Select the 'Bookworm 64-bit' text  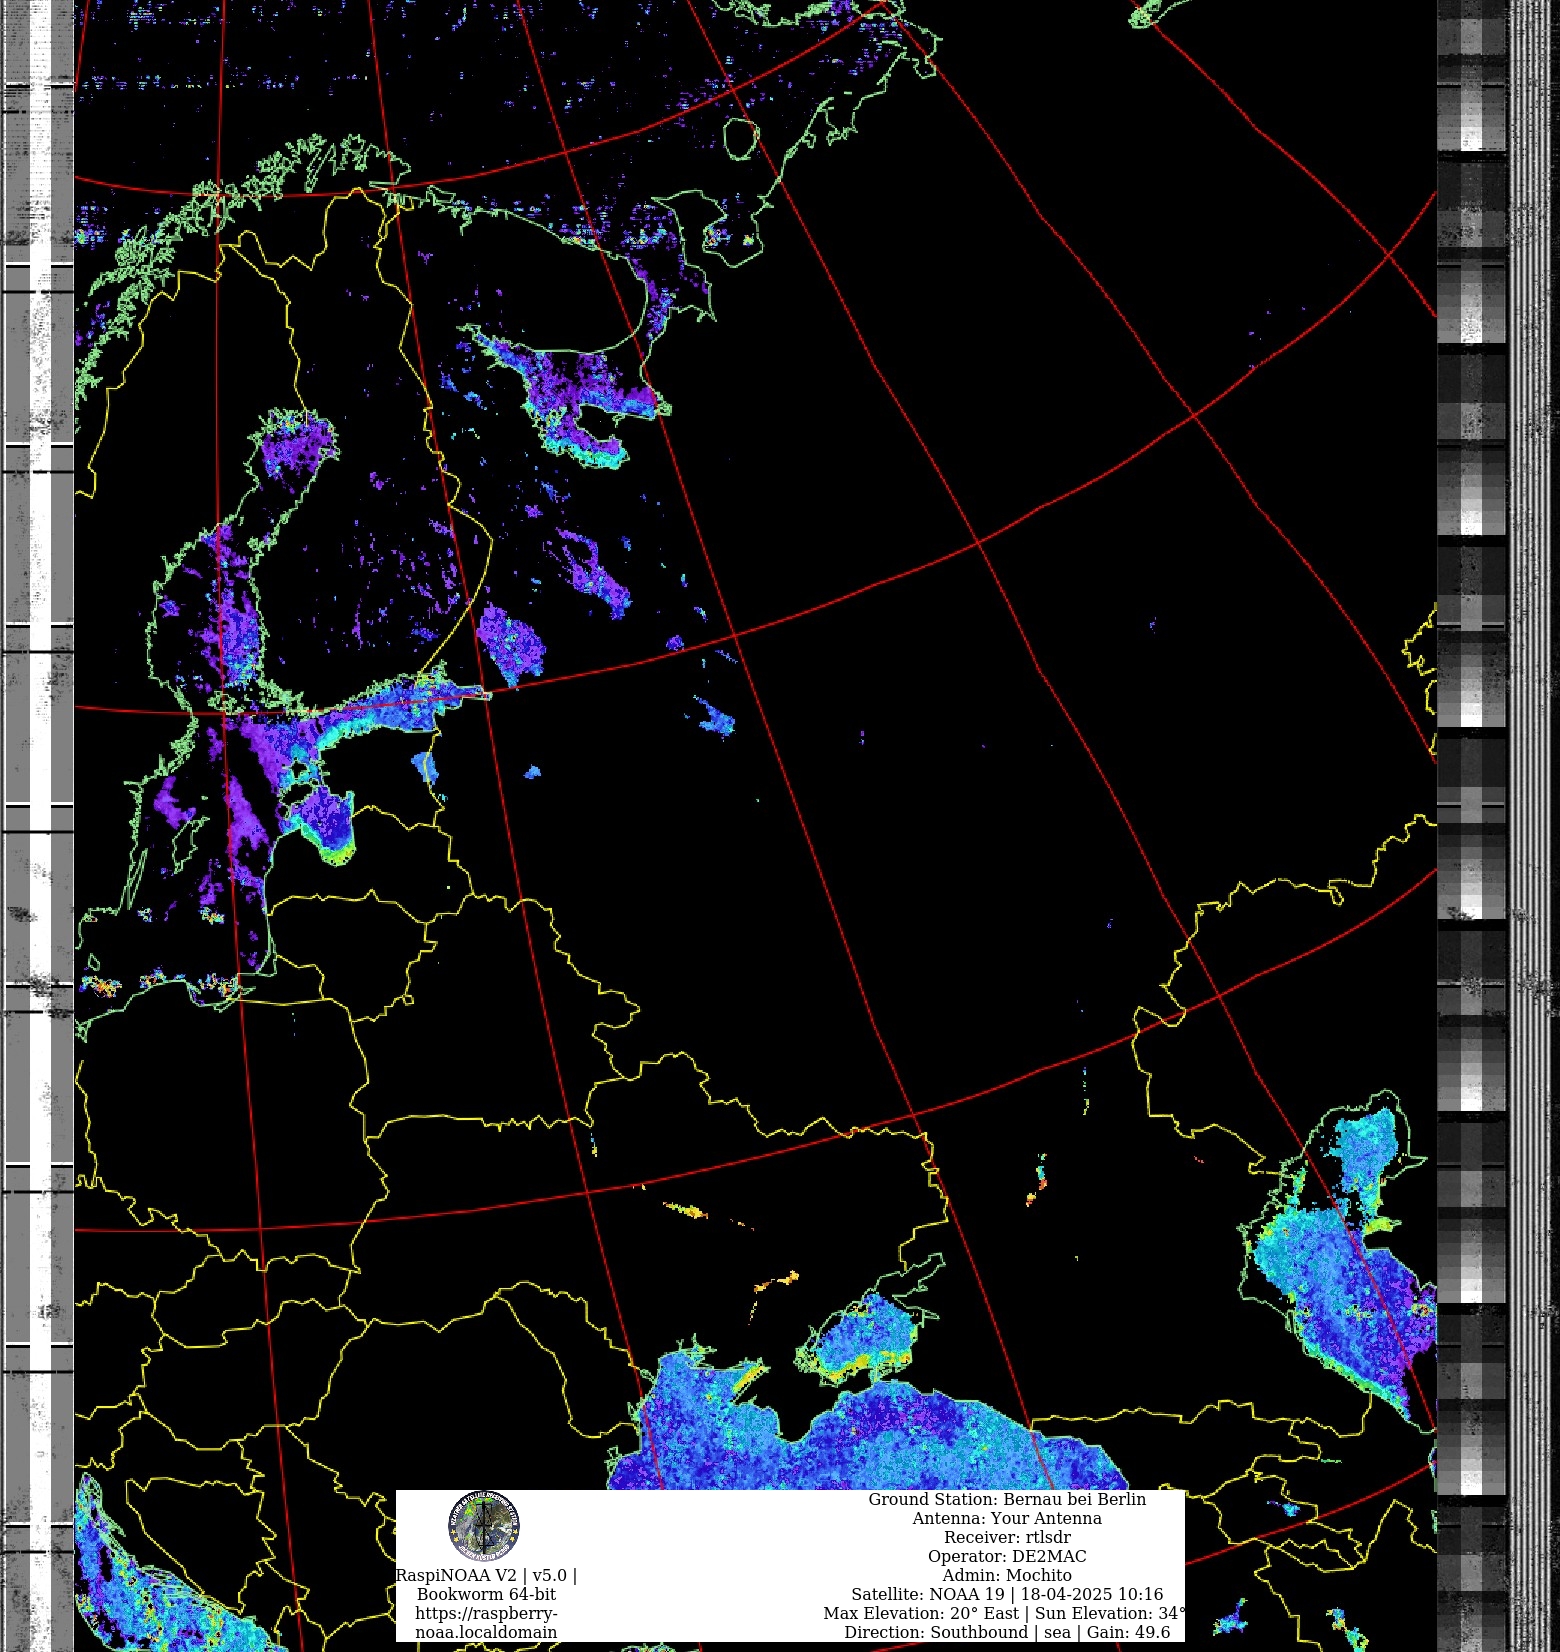point(486,1594)
